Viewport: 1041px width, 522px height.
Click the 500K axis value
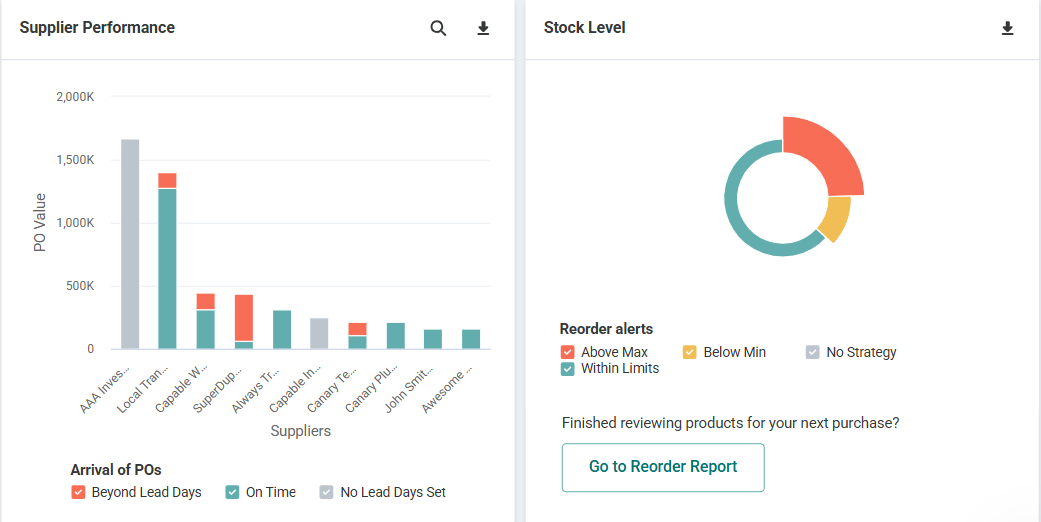point(80,286)
